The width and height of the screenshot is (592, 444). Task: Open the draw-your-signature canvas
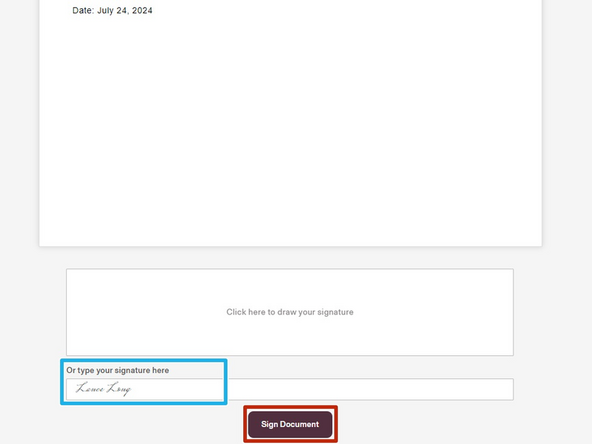(290, 312)
